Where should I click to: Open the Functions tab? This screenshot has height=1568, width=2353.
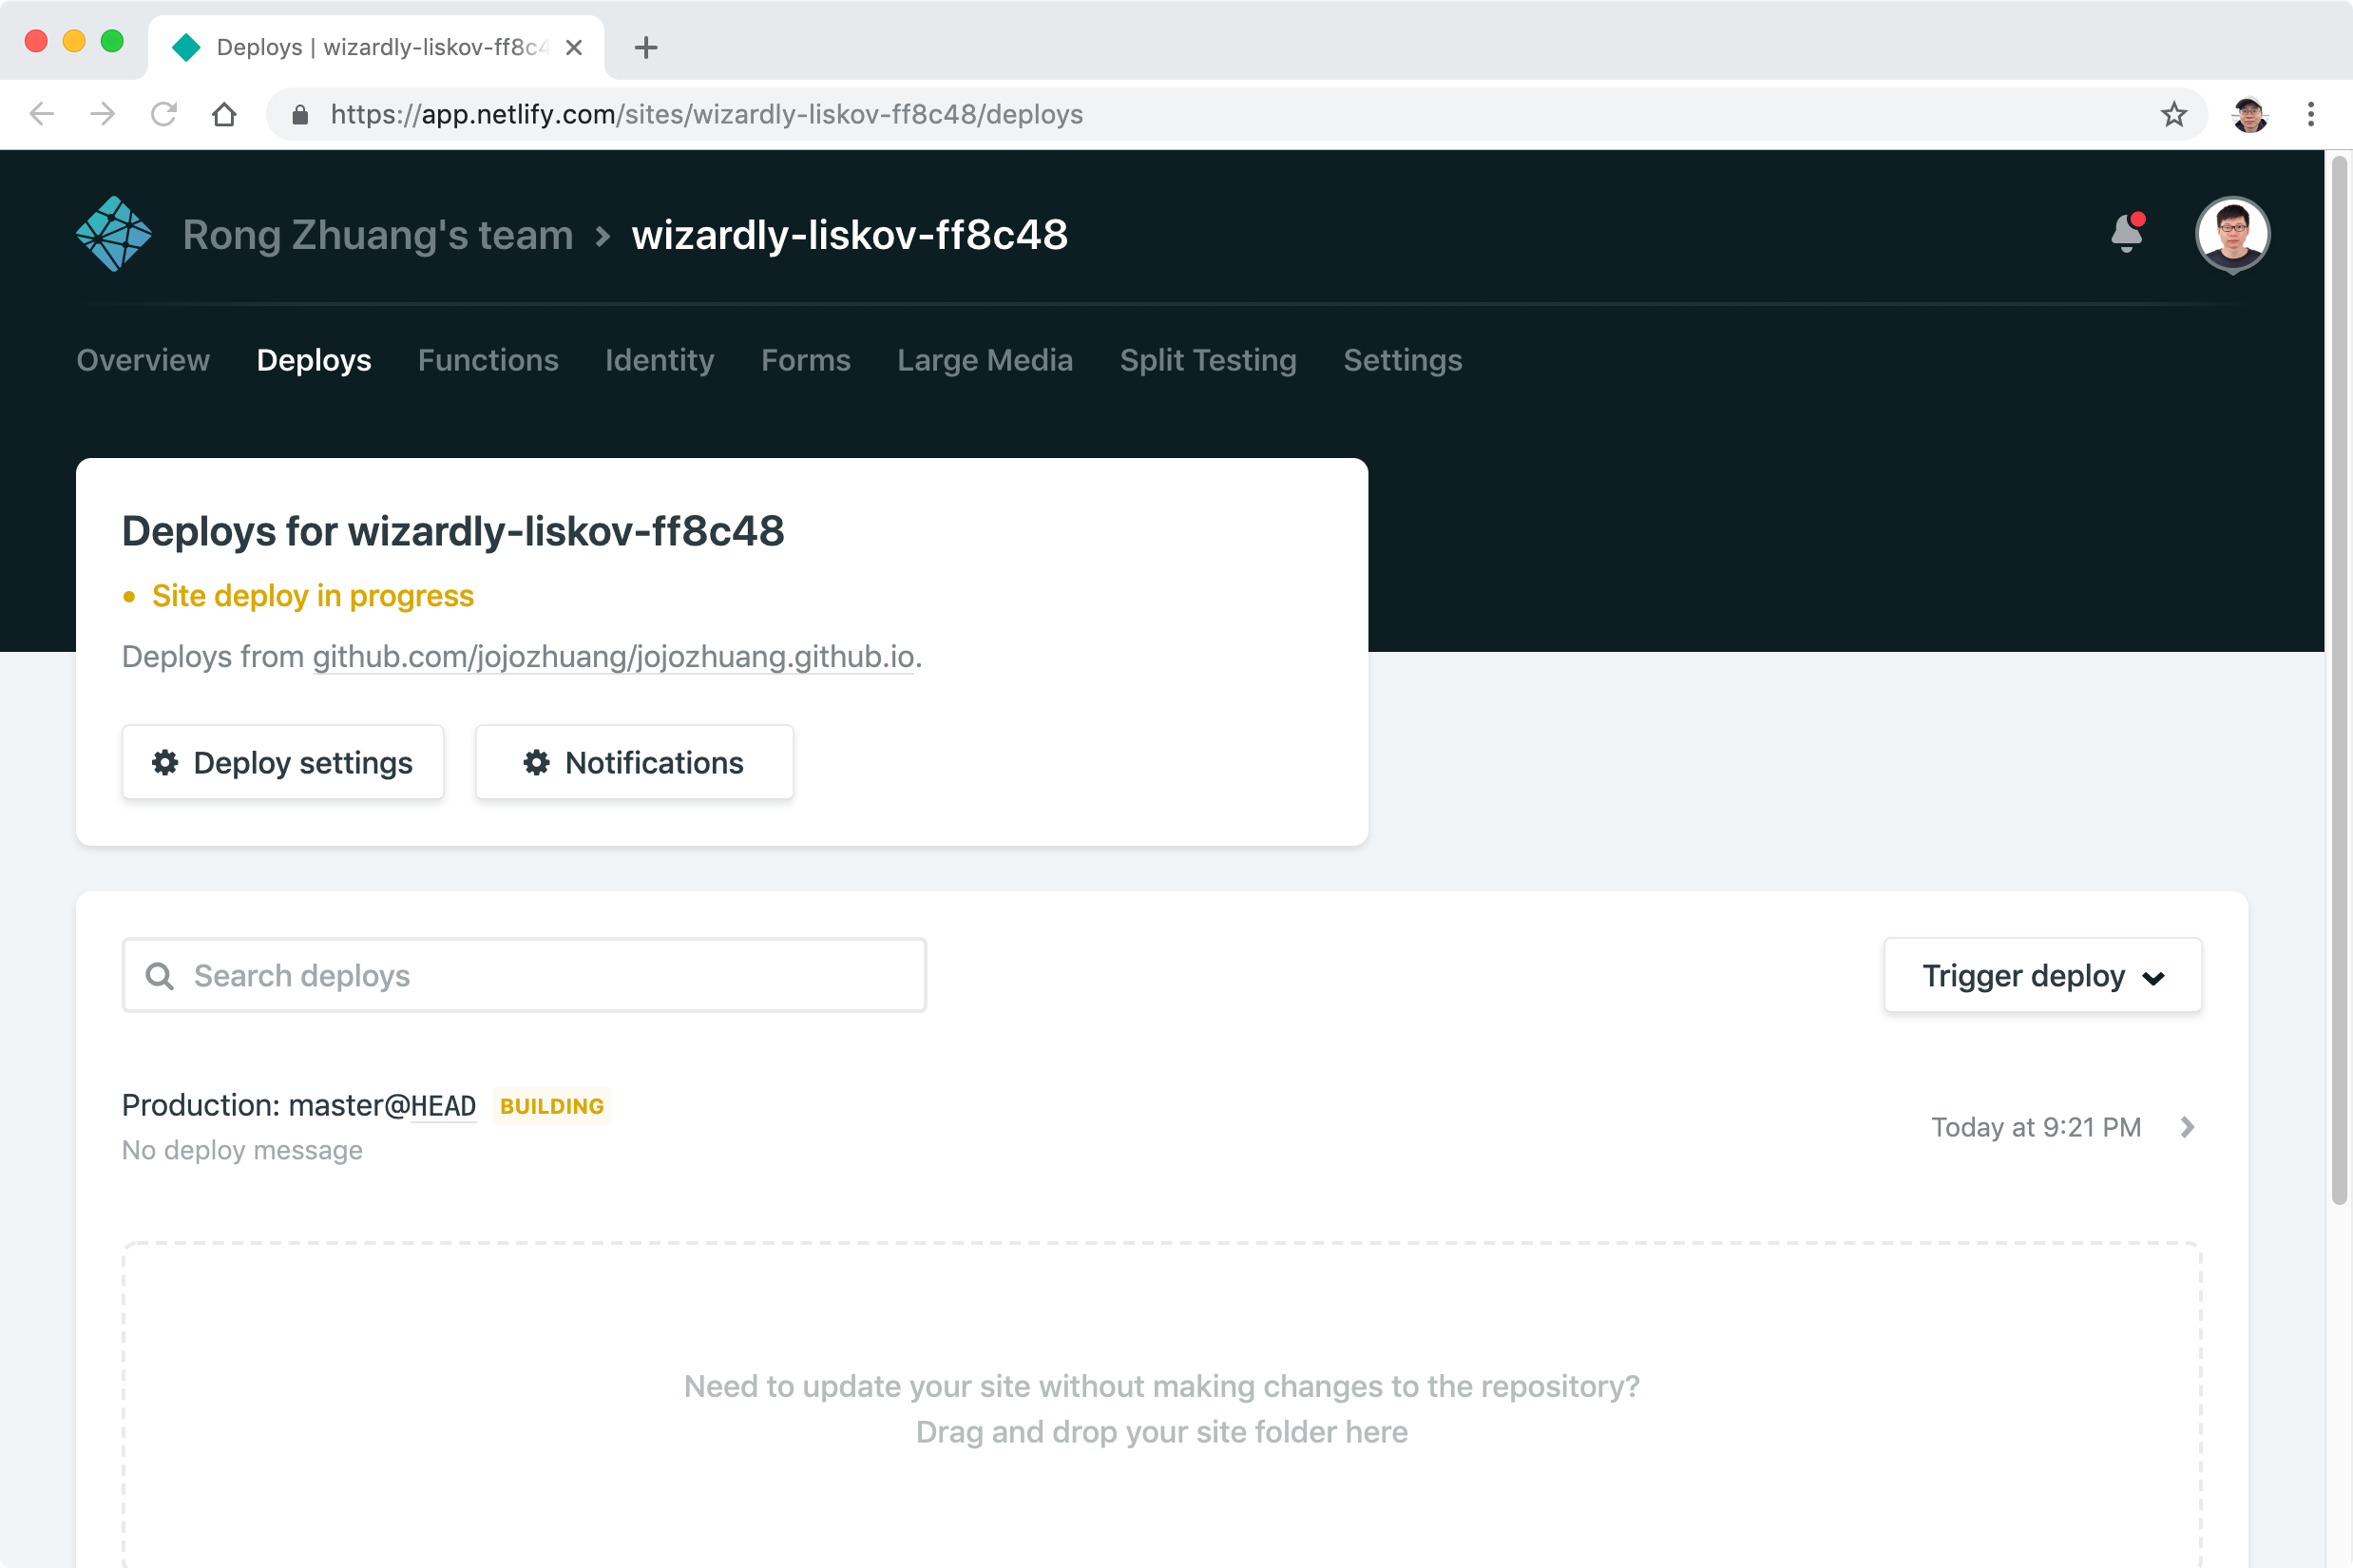(x=488, y=360)
